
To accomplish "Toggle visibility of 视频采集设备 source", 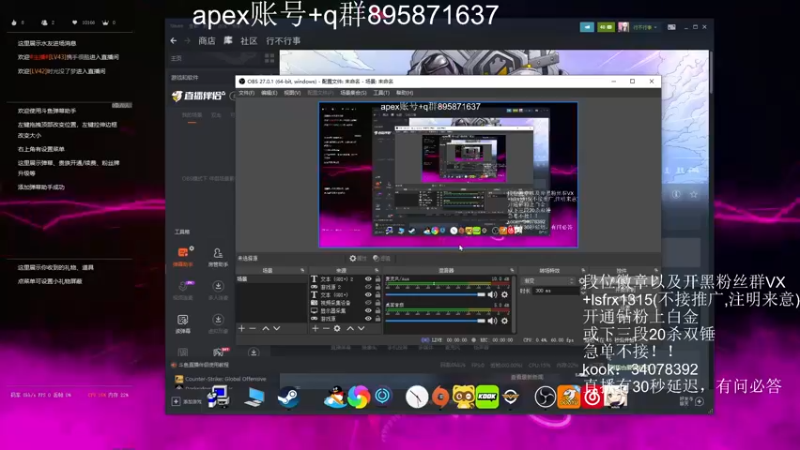I will 368,303.
